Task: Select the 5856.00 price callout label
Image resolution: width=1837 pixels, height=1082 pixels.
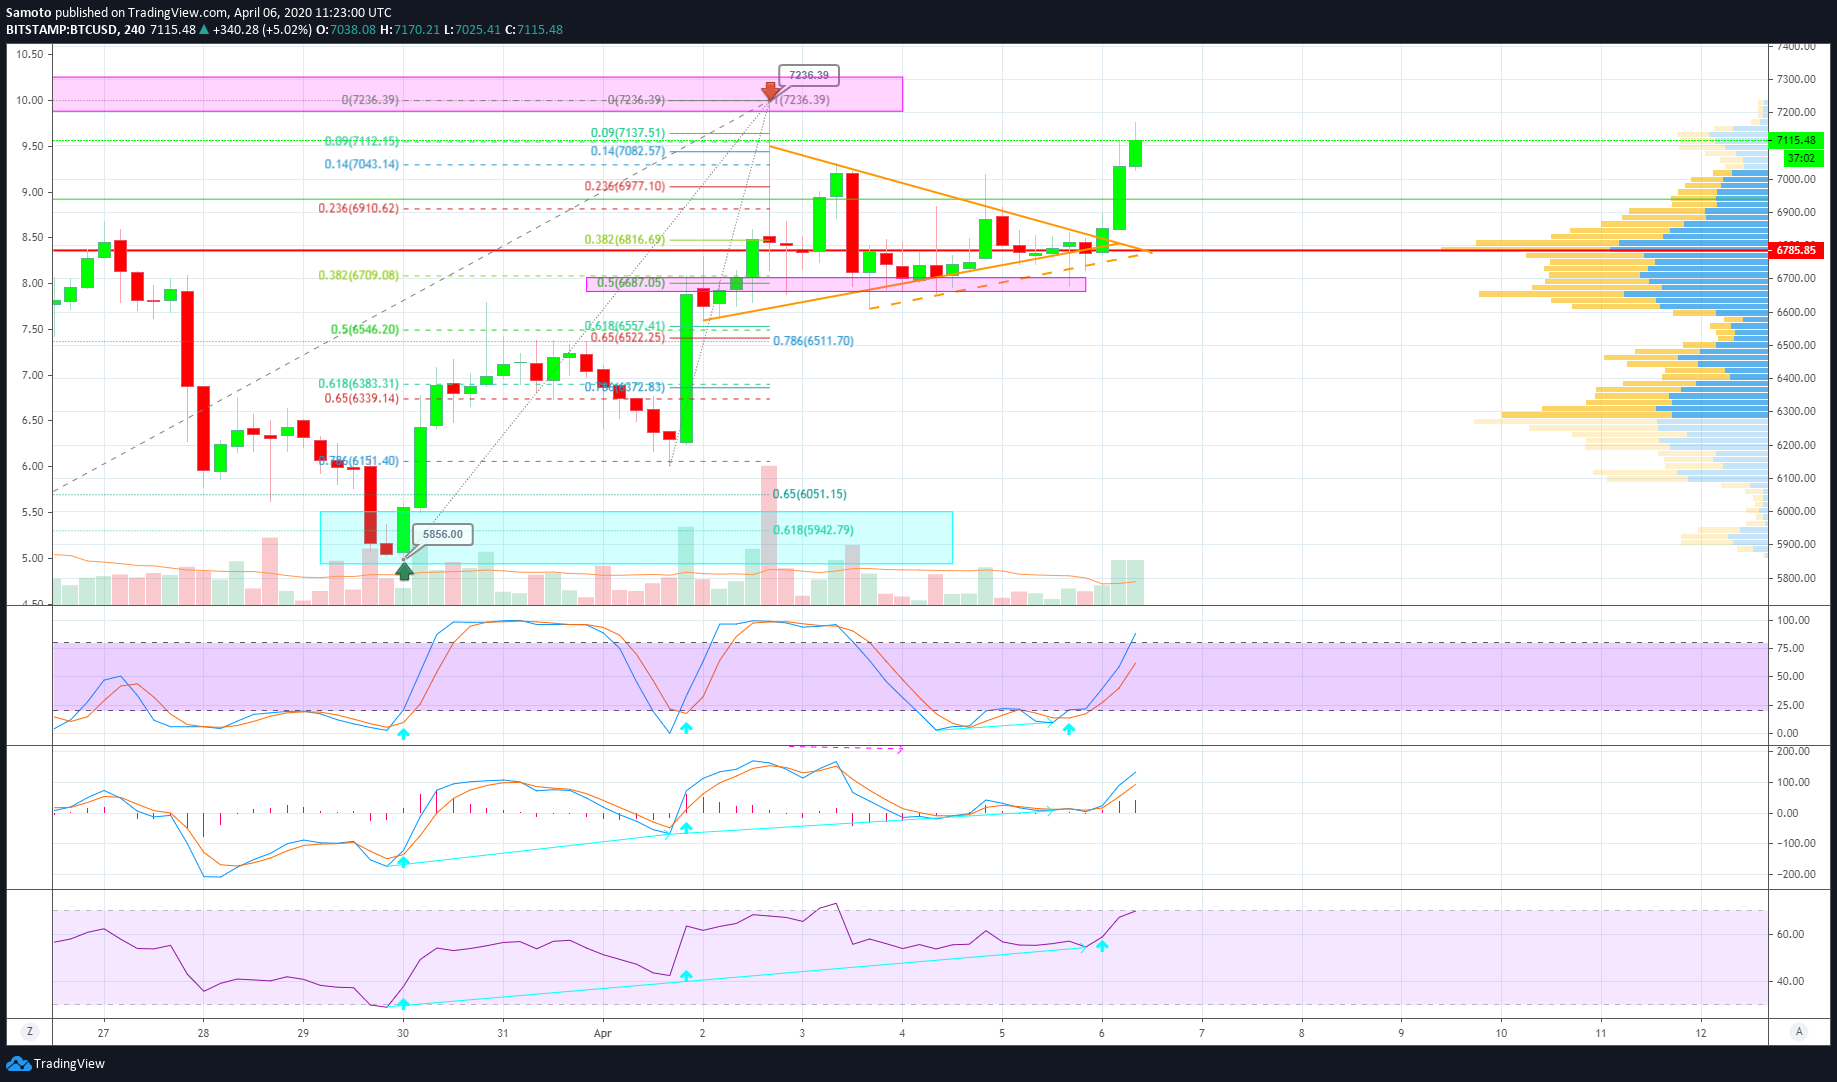Action: (443, 534)
